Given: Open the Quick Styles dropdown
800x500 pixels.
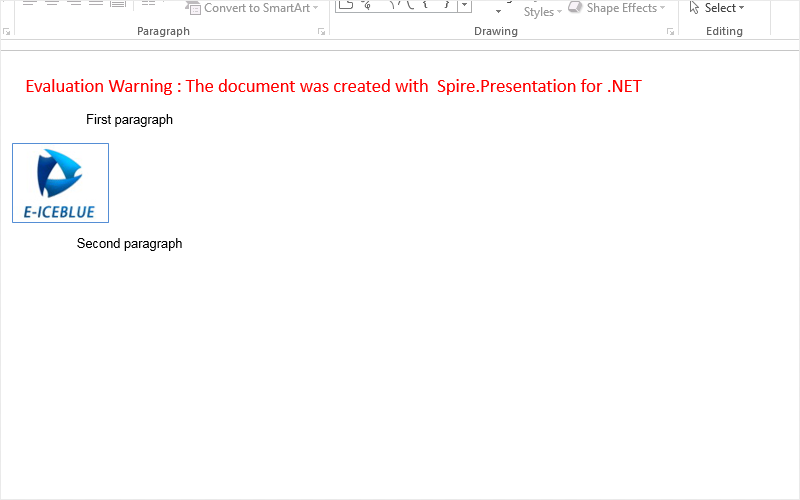Looking at the screenshot, I should click(542, 11).
